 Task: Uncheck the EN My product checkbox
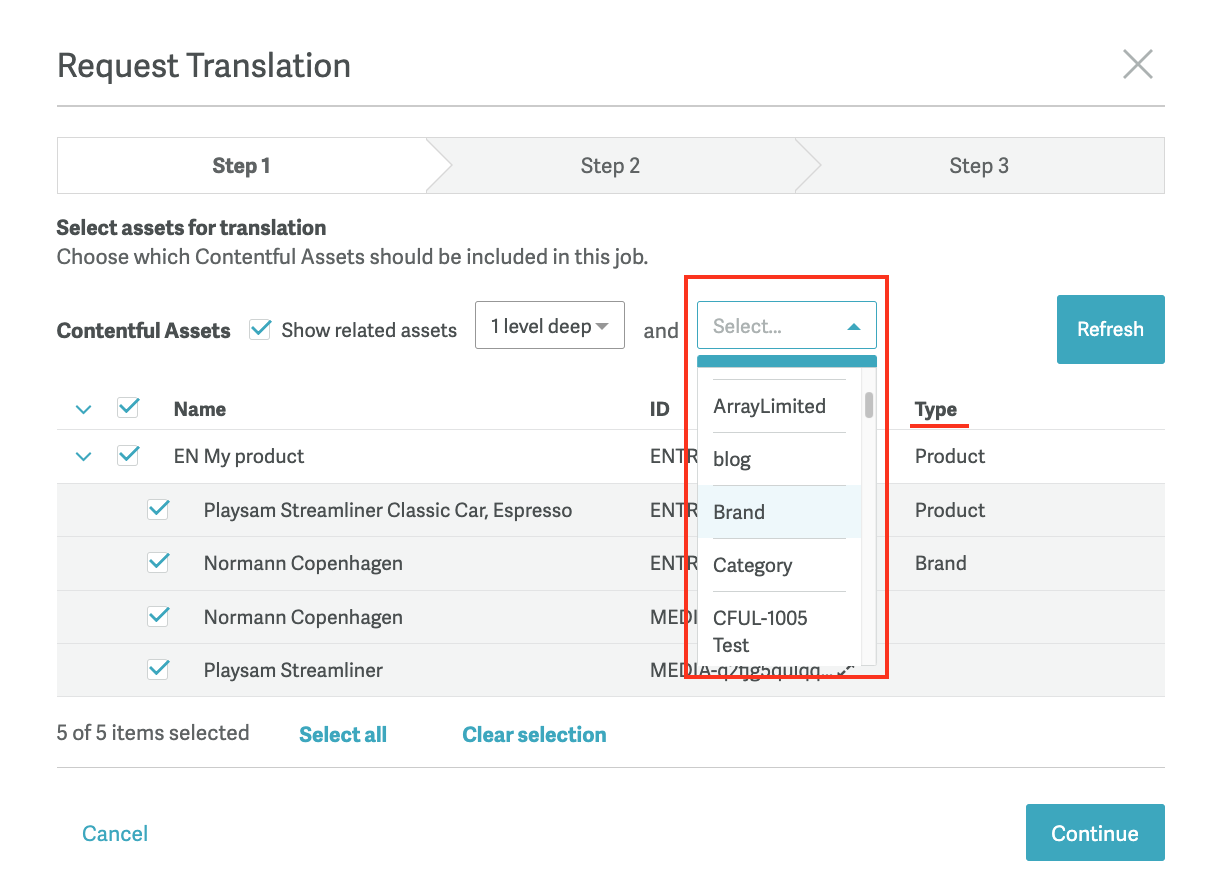128,455
